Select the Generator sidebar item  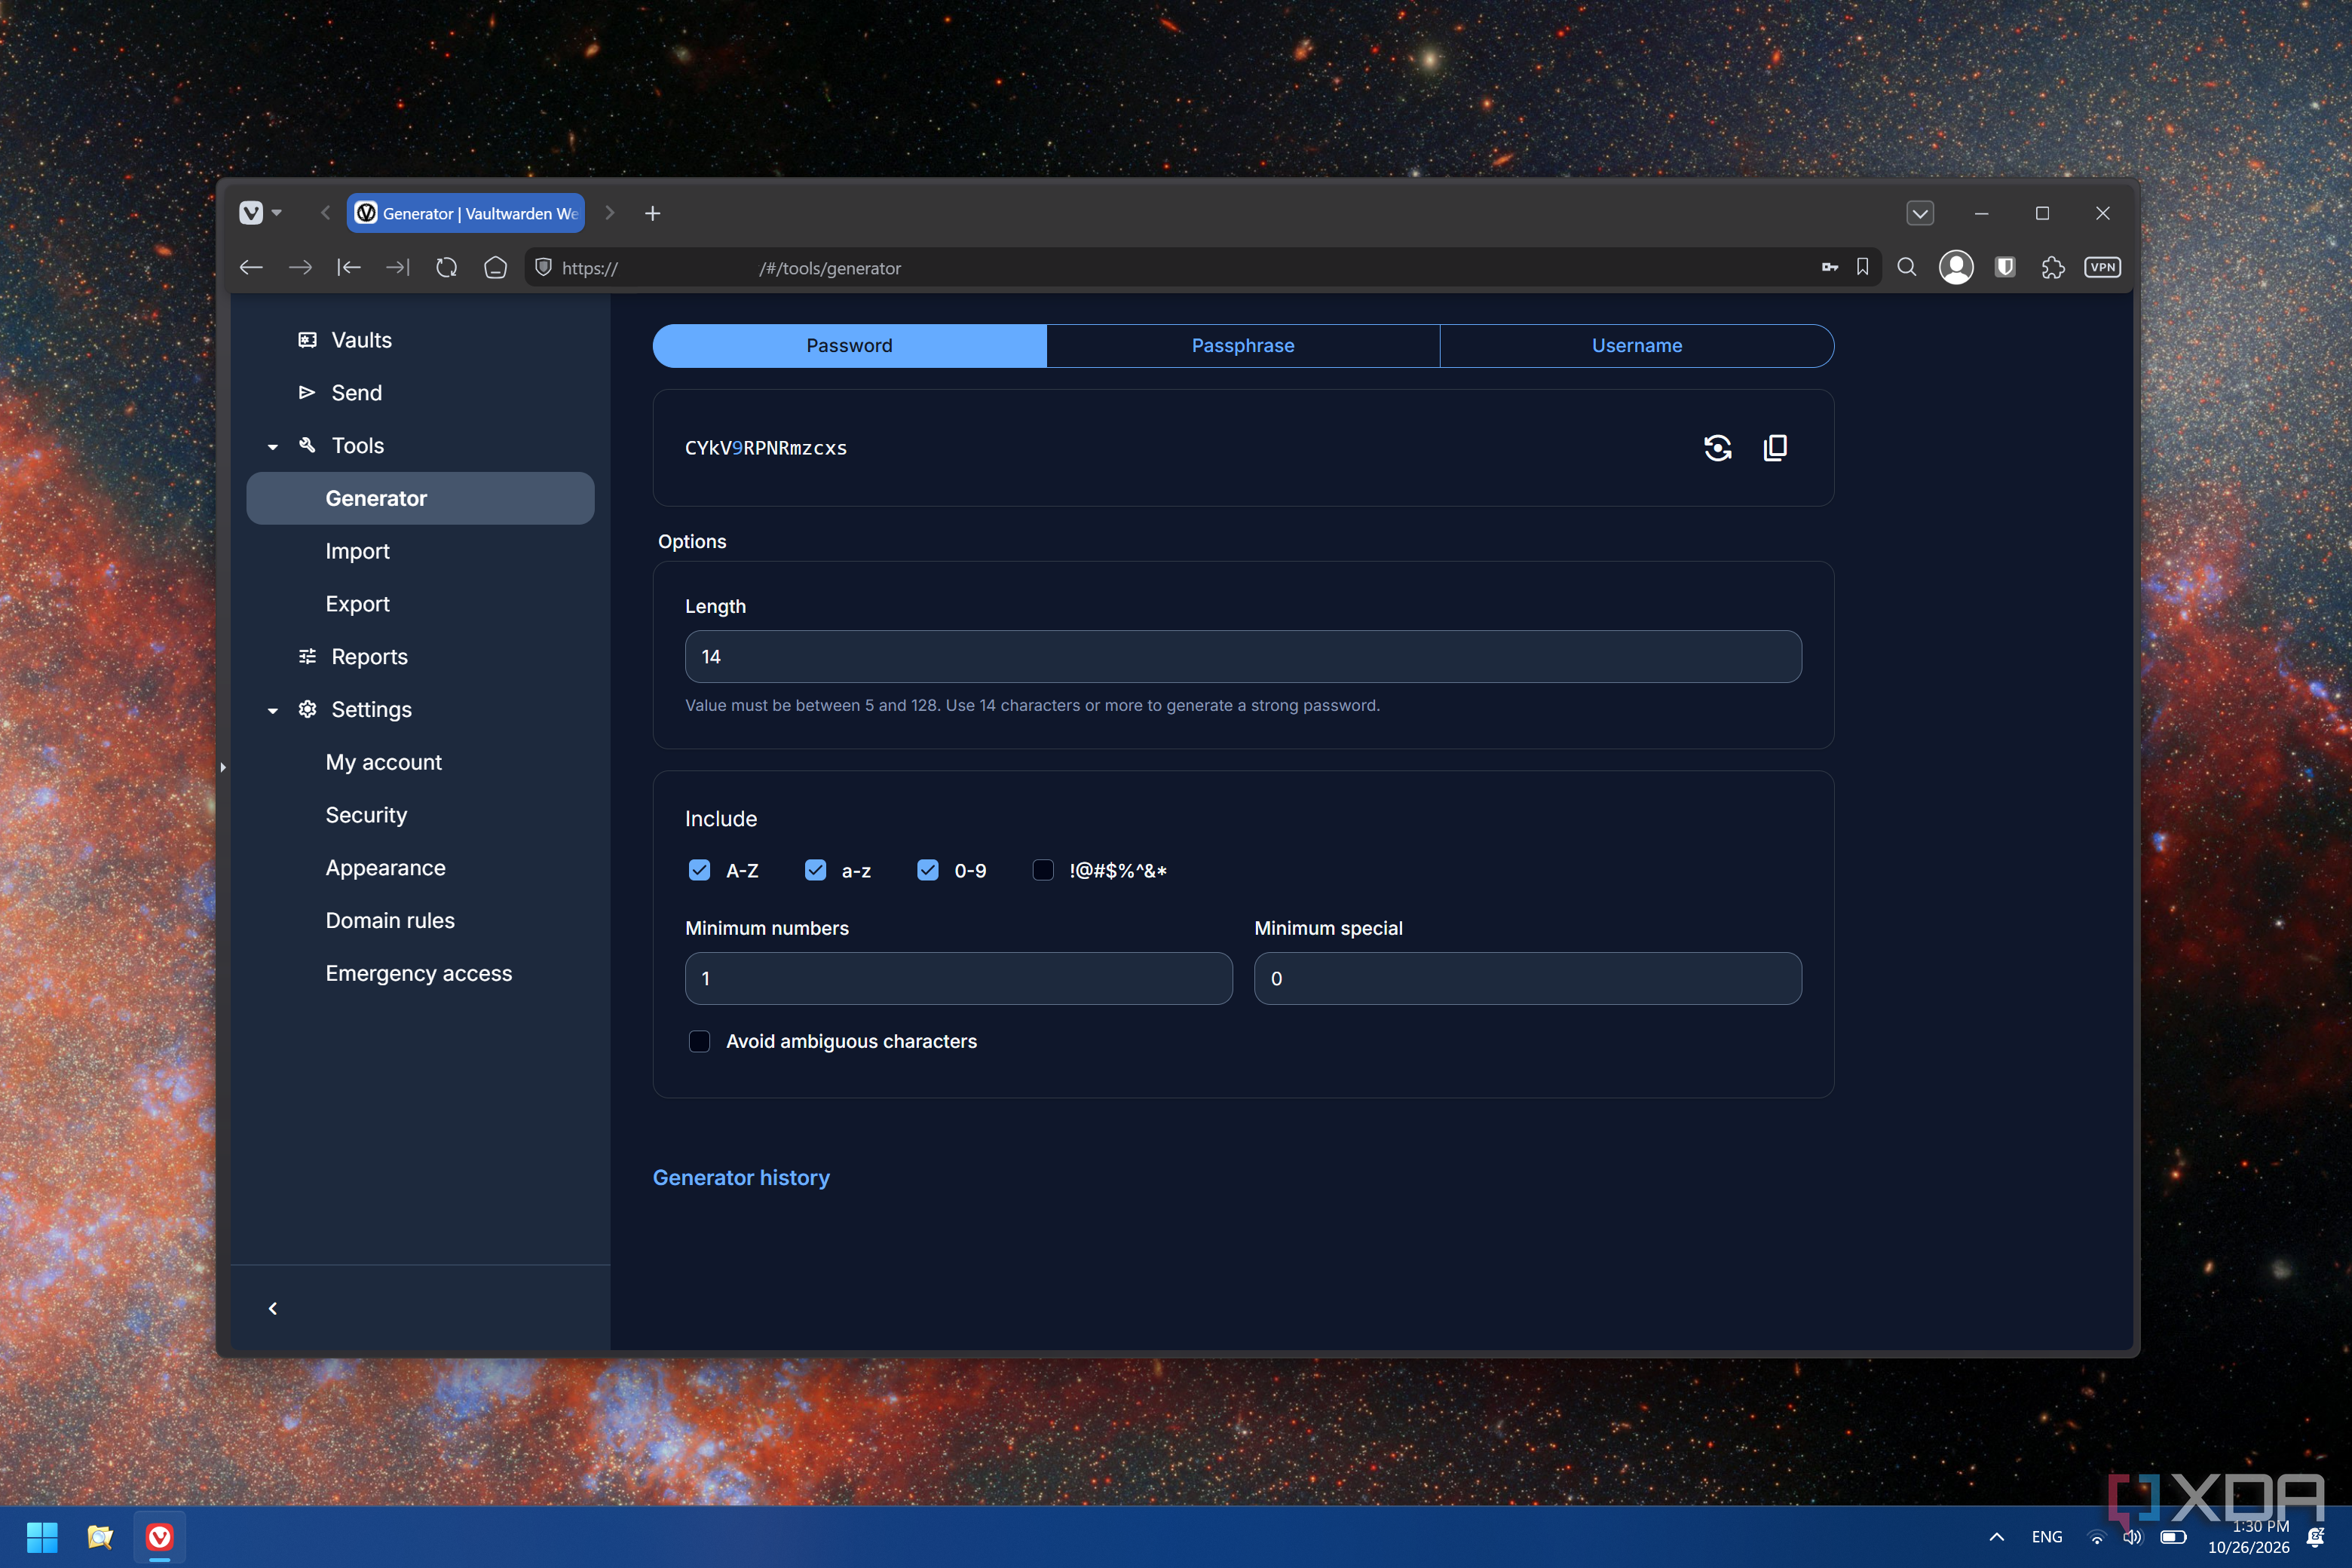420,499
